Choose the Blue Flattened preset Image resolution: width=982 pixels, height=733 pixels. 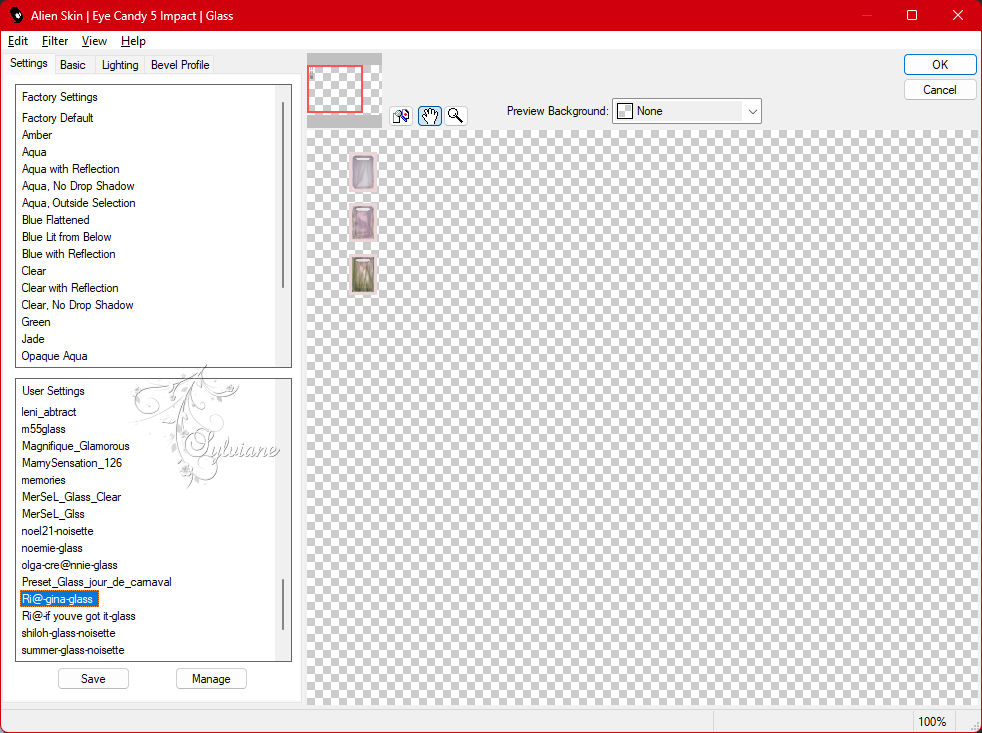pos(55,219)
